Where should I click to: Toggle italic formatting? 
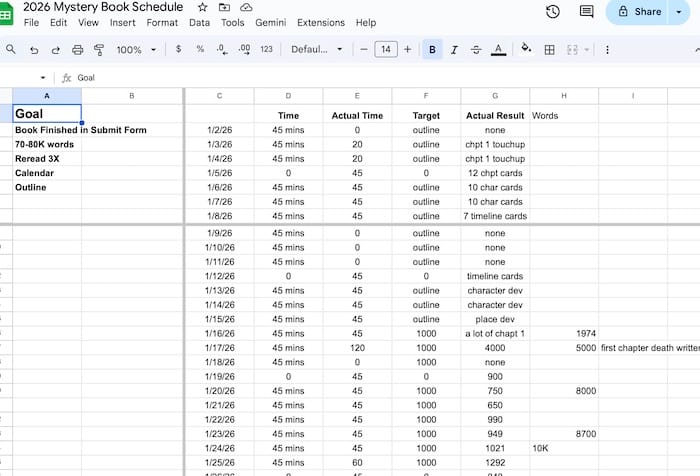point(454,50)
